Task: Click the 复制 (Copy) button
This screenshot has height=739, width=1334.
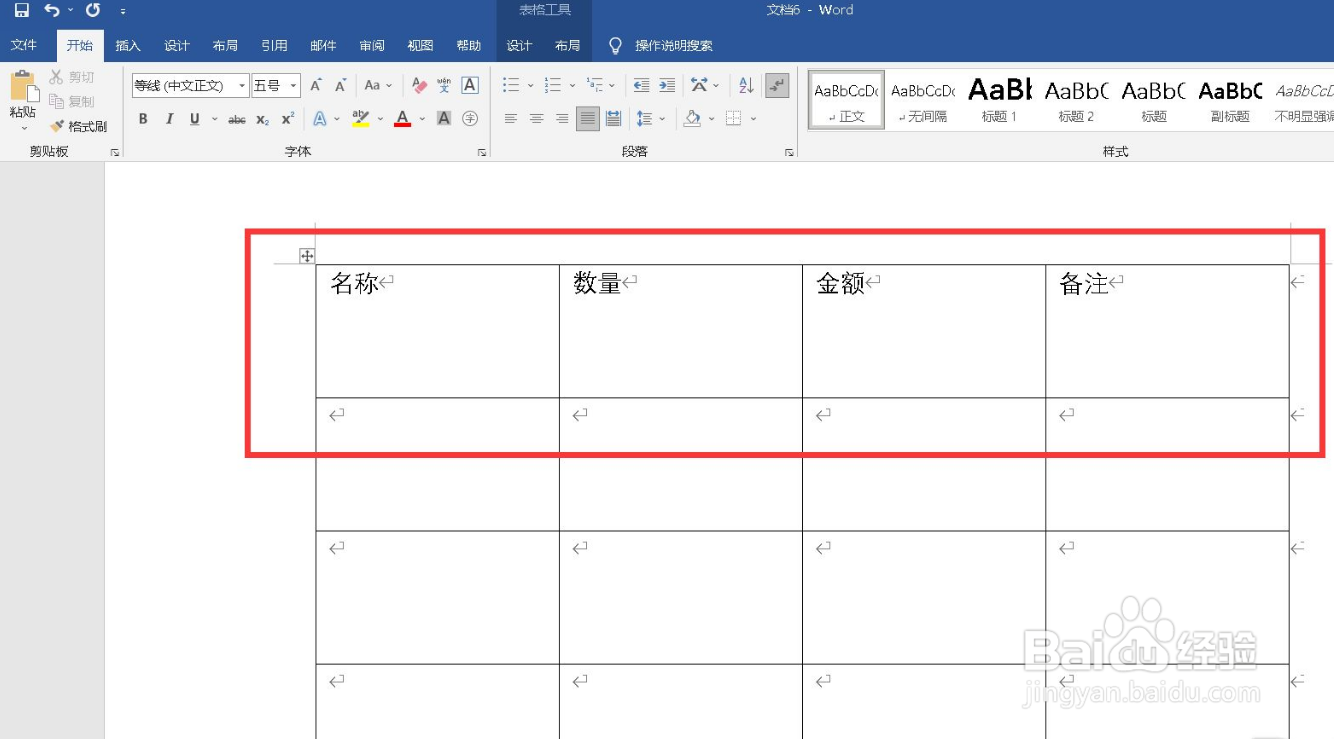Action: pyautogui.click(x=72, y=101)
